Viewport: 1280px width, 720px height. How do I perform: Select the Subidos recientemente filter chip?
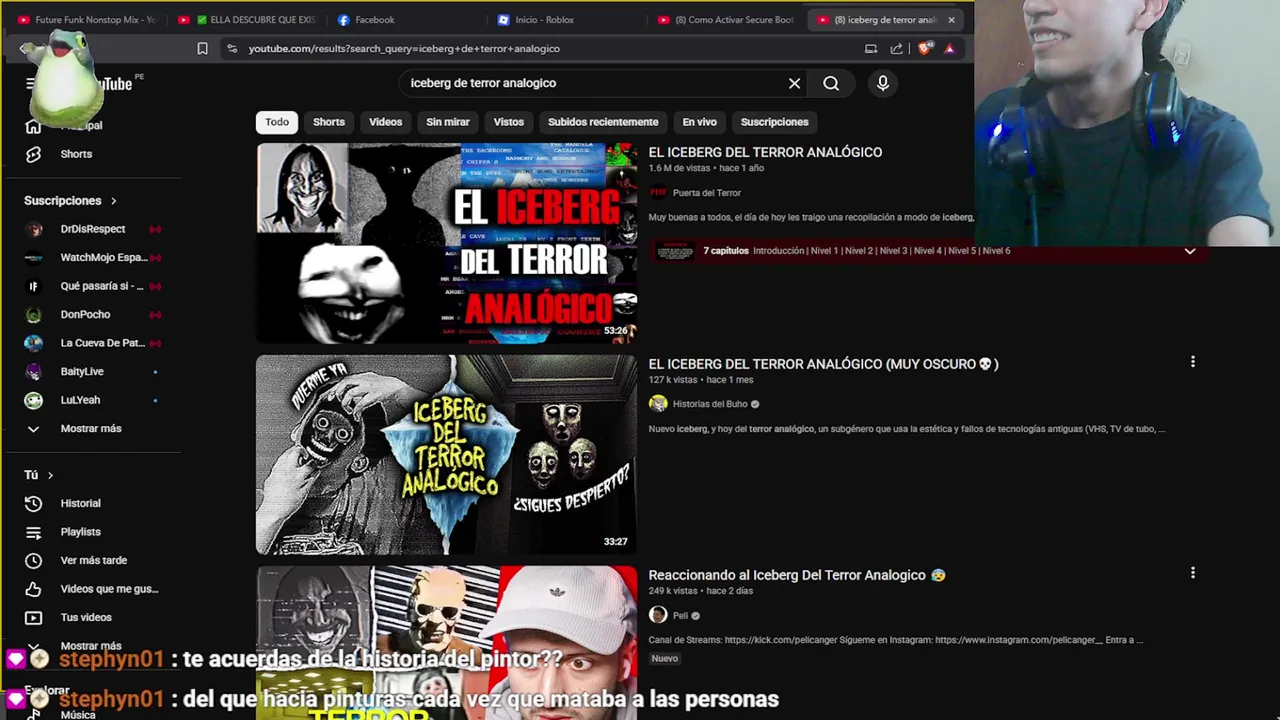603,122
